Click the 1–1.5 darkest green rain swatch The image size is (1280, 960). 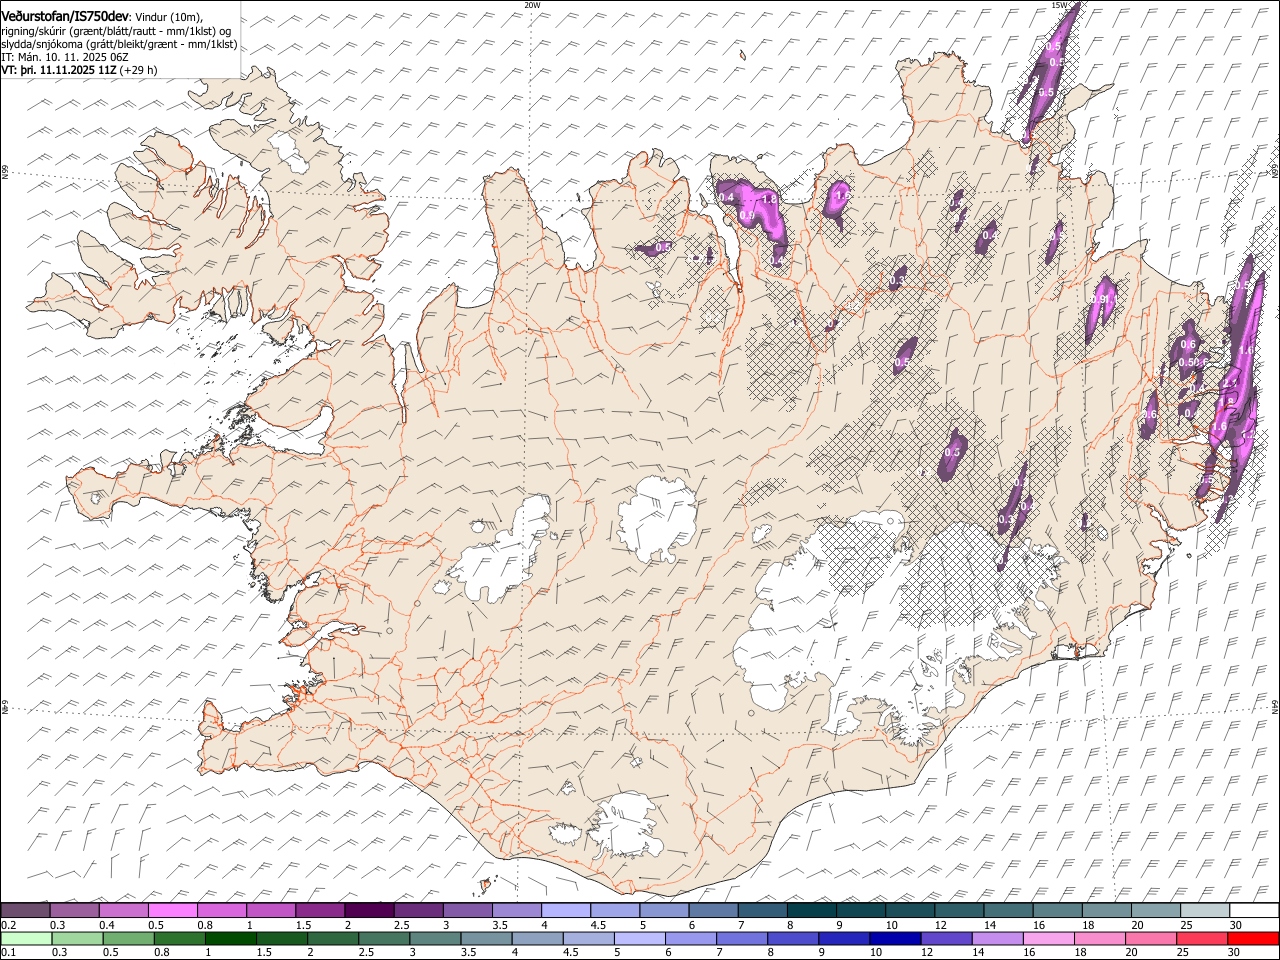pos(231,938)
